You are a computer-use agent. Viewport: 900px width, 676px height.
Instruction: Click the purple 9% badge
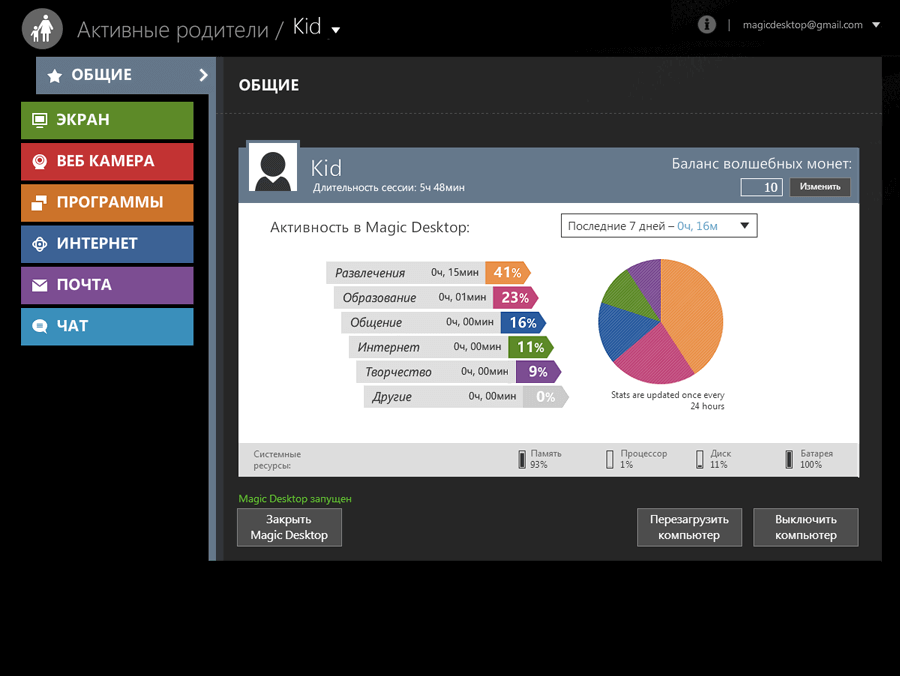[537, 371]
